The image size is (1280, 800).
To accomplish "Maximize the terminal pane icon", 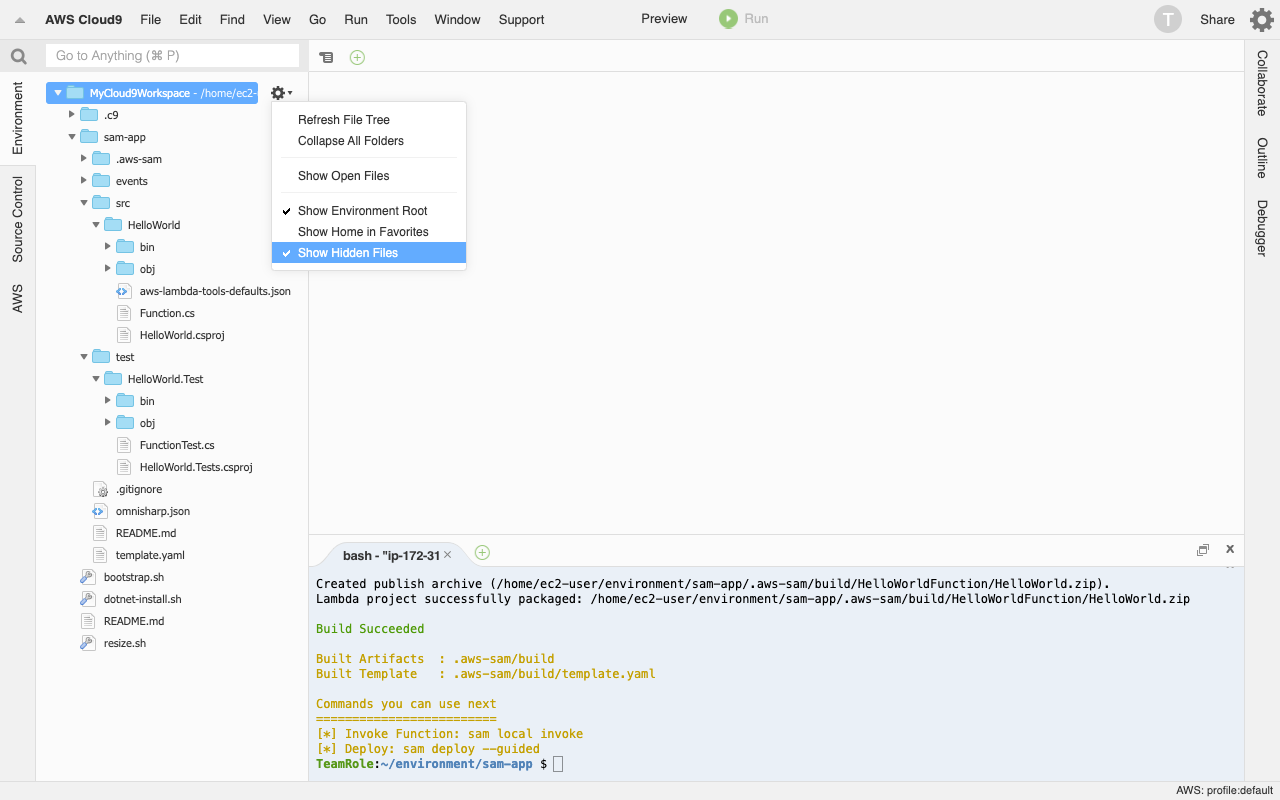I will (x=1203, y=550).
